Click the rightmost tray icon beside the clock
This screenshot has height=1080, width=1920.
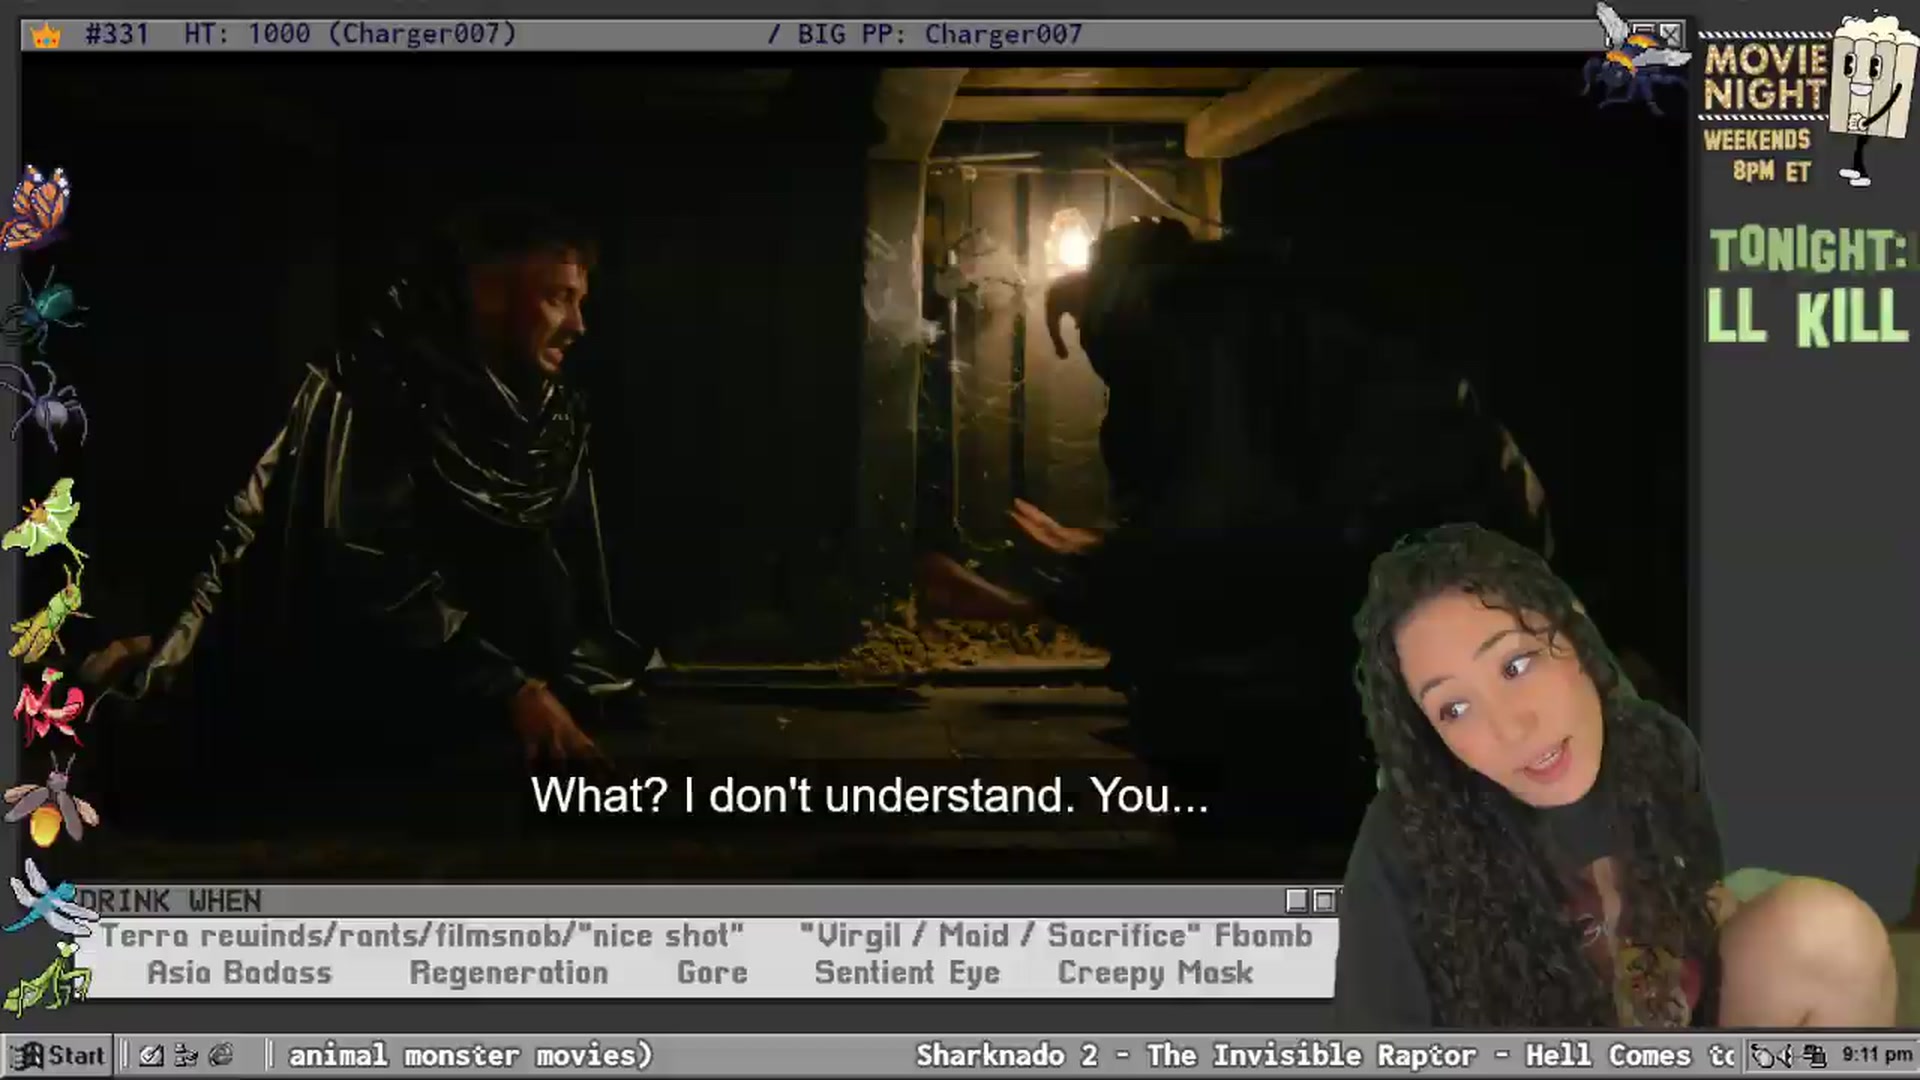[1815, 1055]
